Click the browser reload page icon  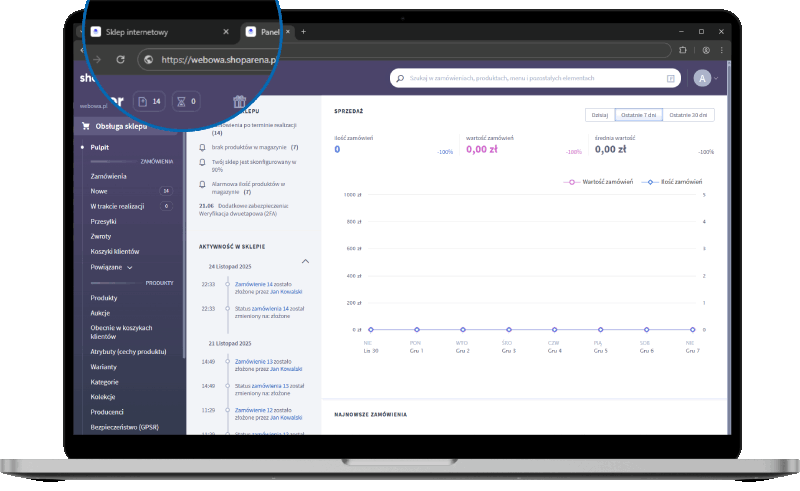pyautogui.click(x=120, y=59)
